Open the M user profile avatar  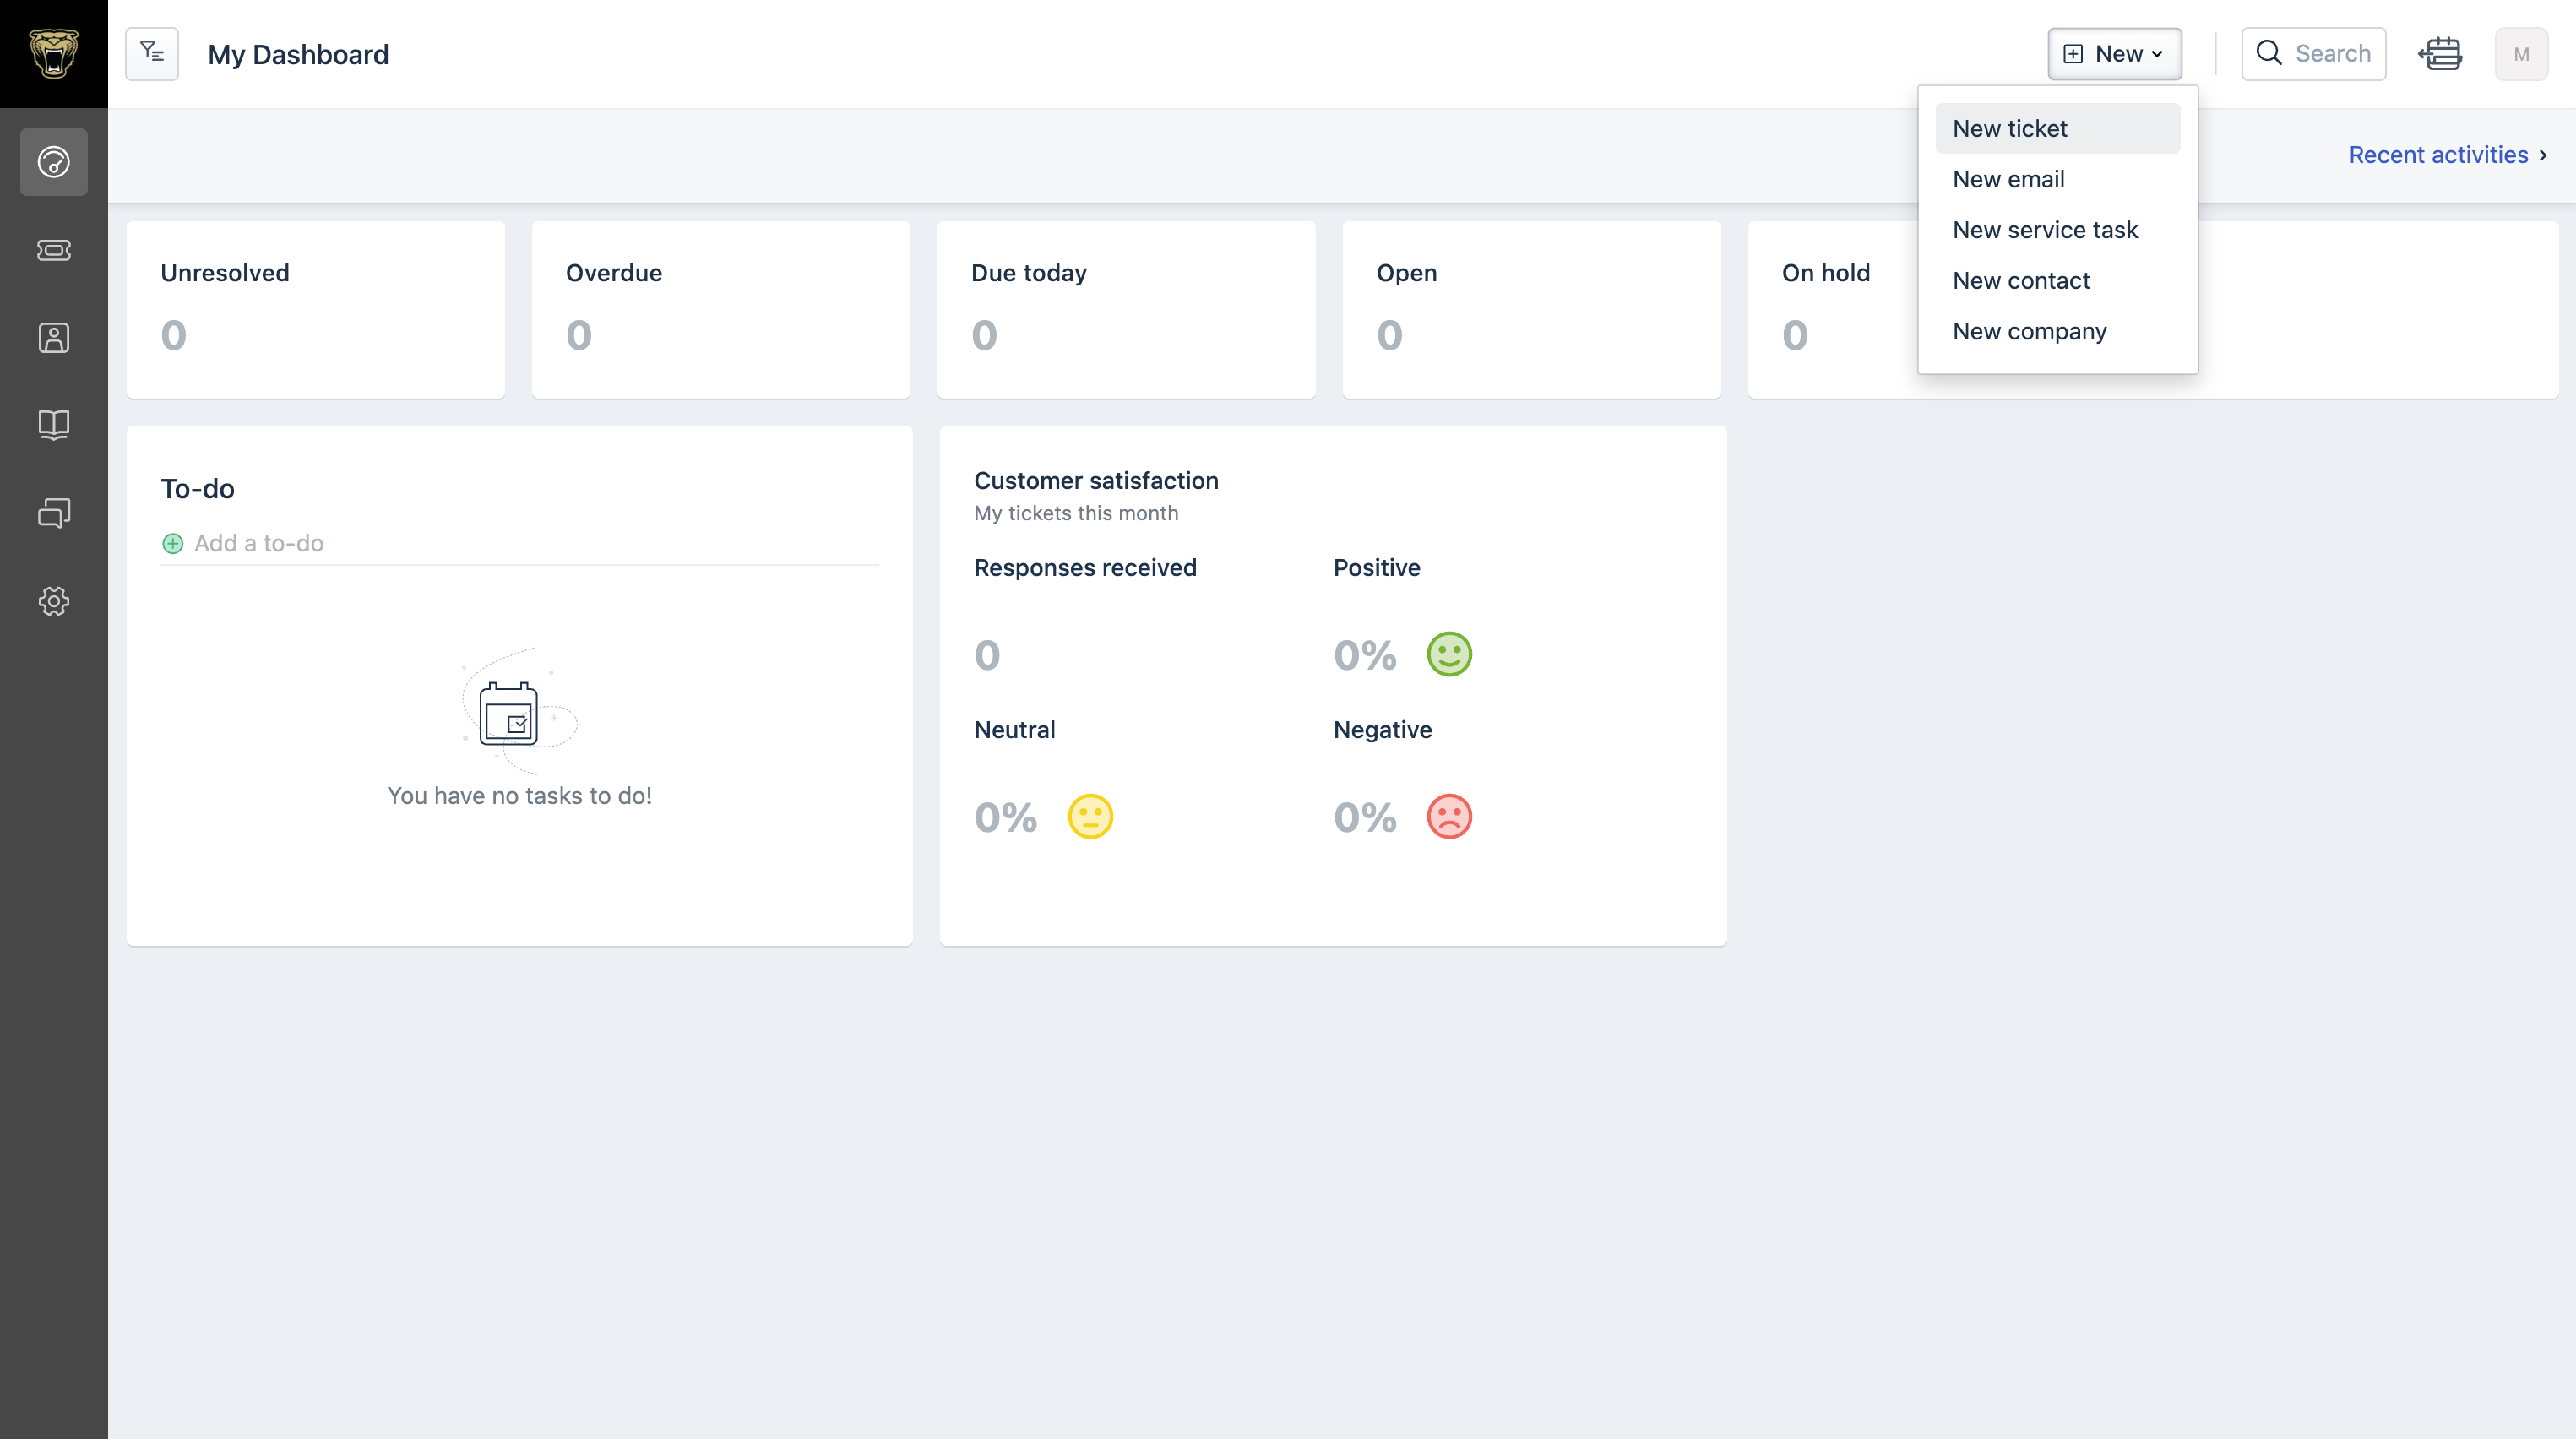point(2522,54)
